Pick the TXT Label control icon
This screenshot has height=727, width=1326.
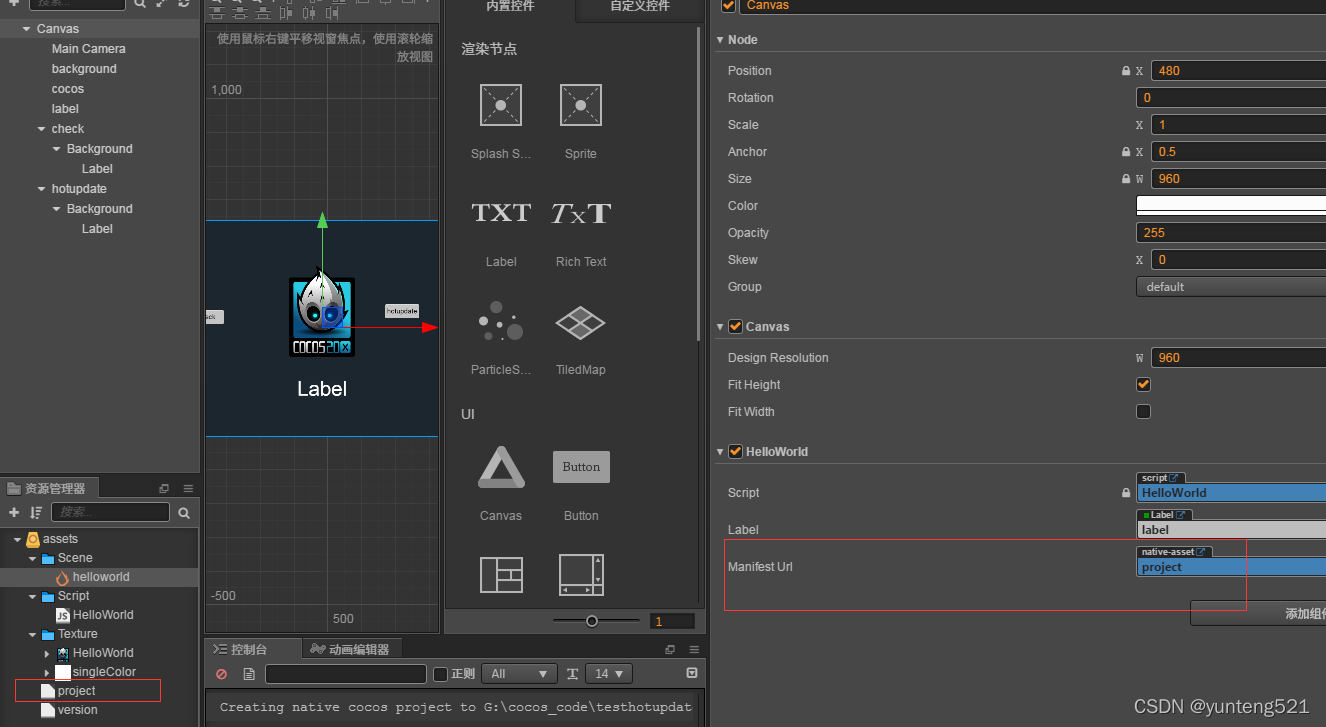pyautogui.click(x=501, y=212)
